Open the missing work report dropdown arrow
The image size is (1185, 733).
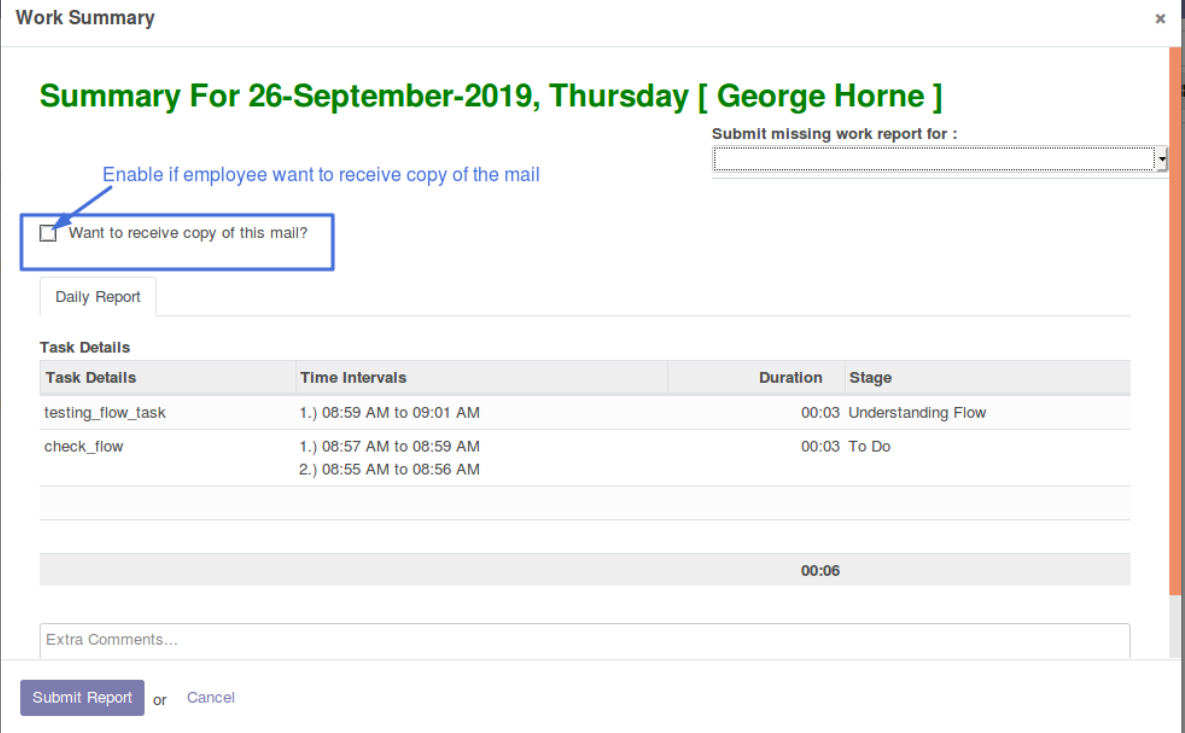click(x=1162, y=160)
